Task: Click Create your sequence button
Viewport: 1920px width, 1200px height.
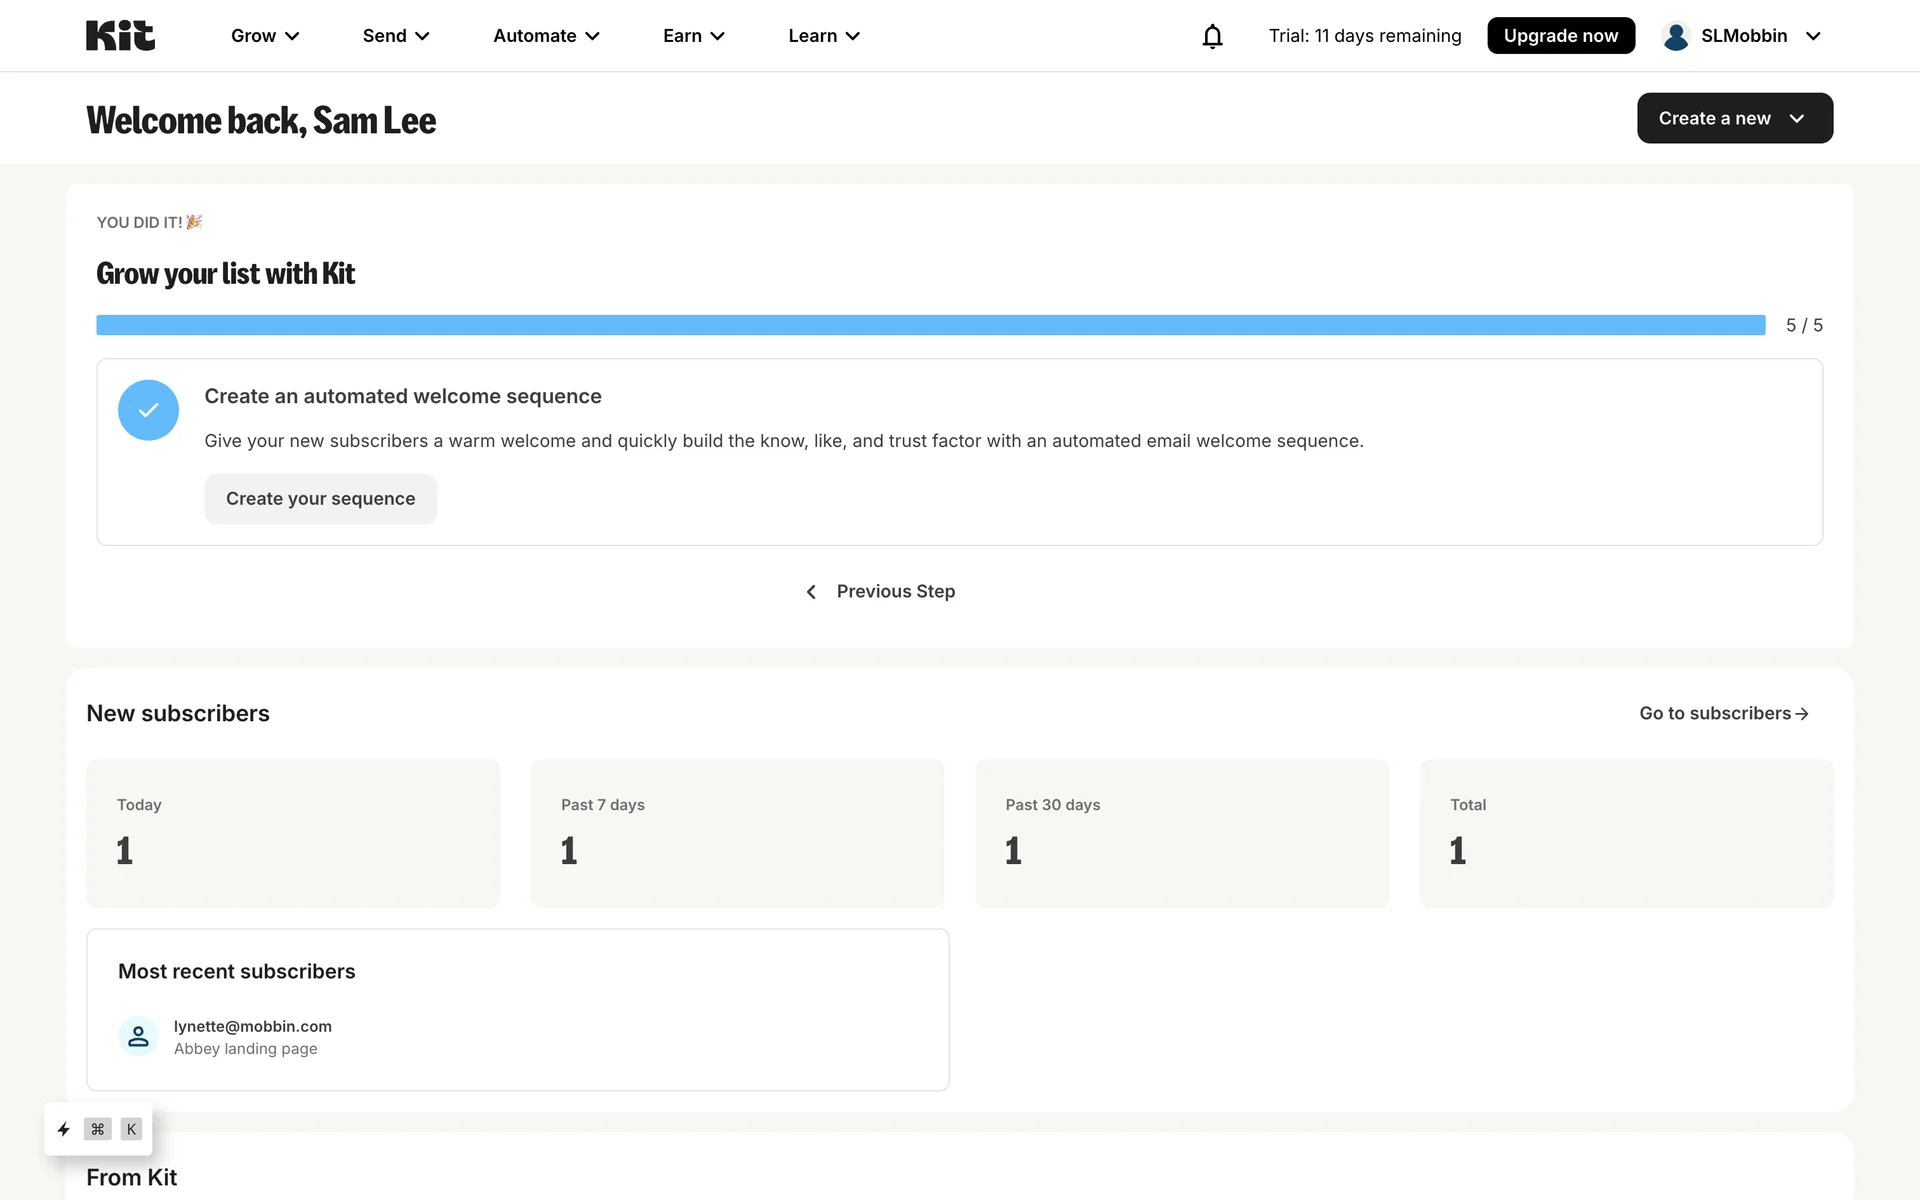Action: coord(320,499)
